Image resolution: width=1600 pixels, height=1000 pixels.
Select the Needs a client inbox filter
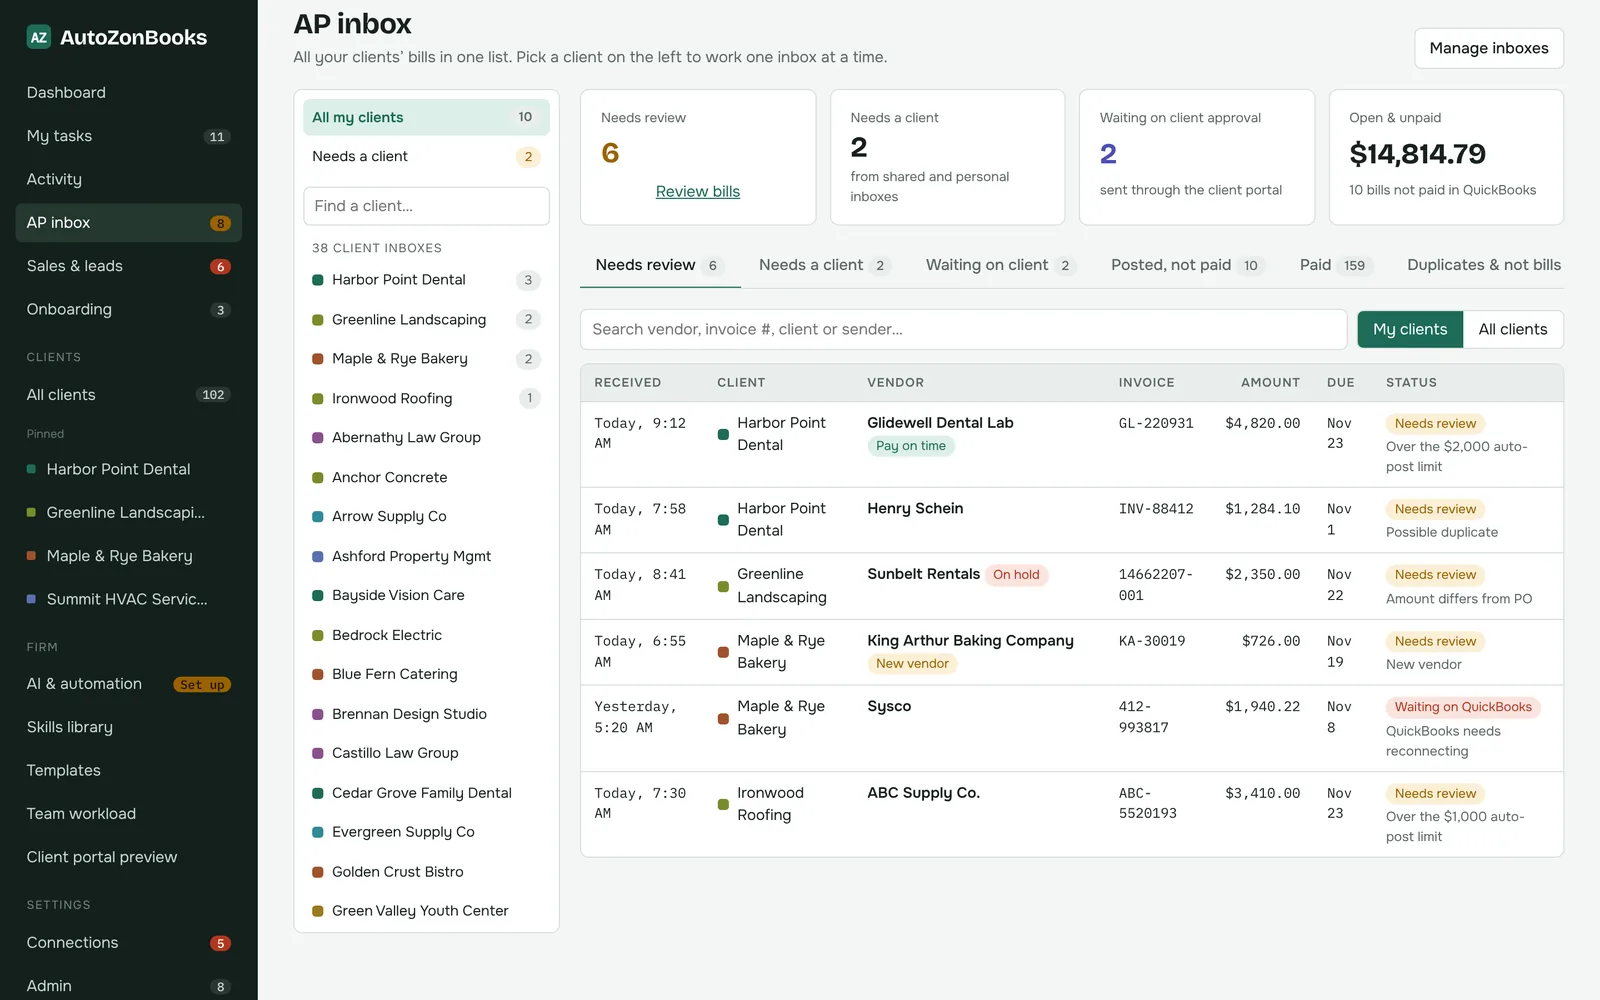click(426, 157)
